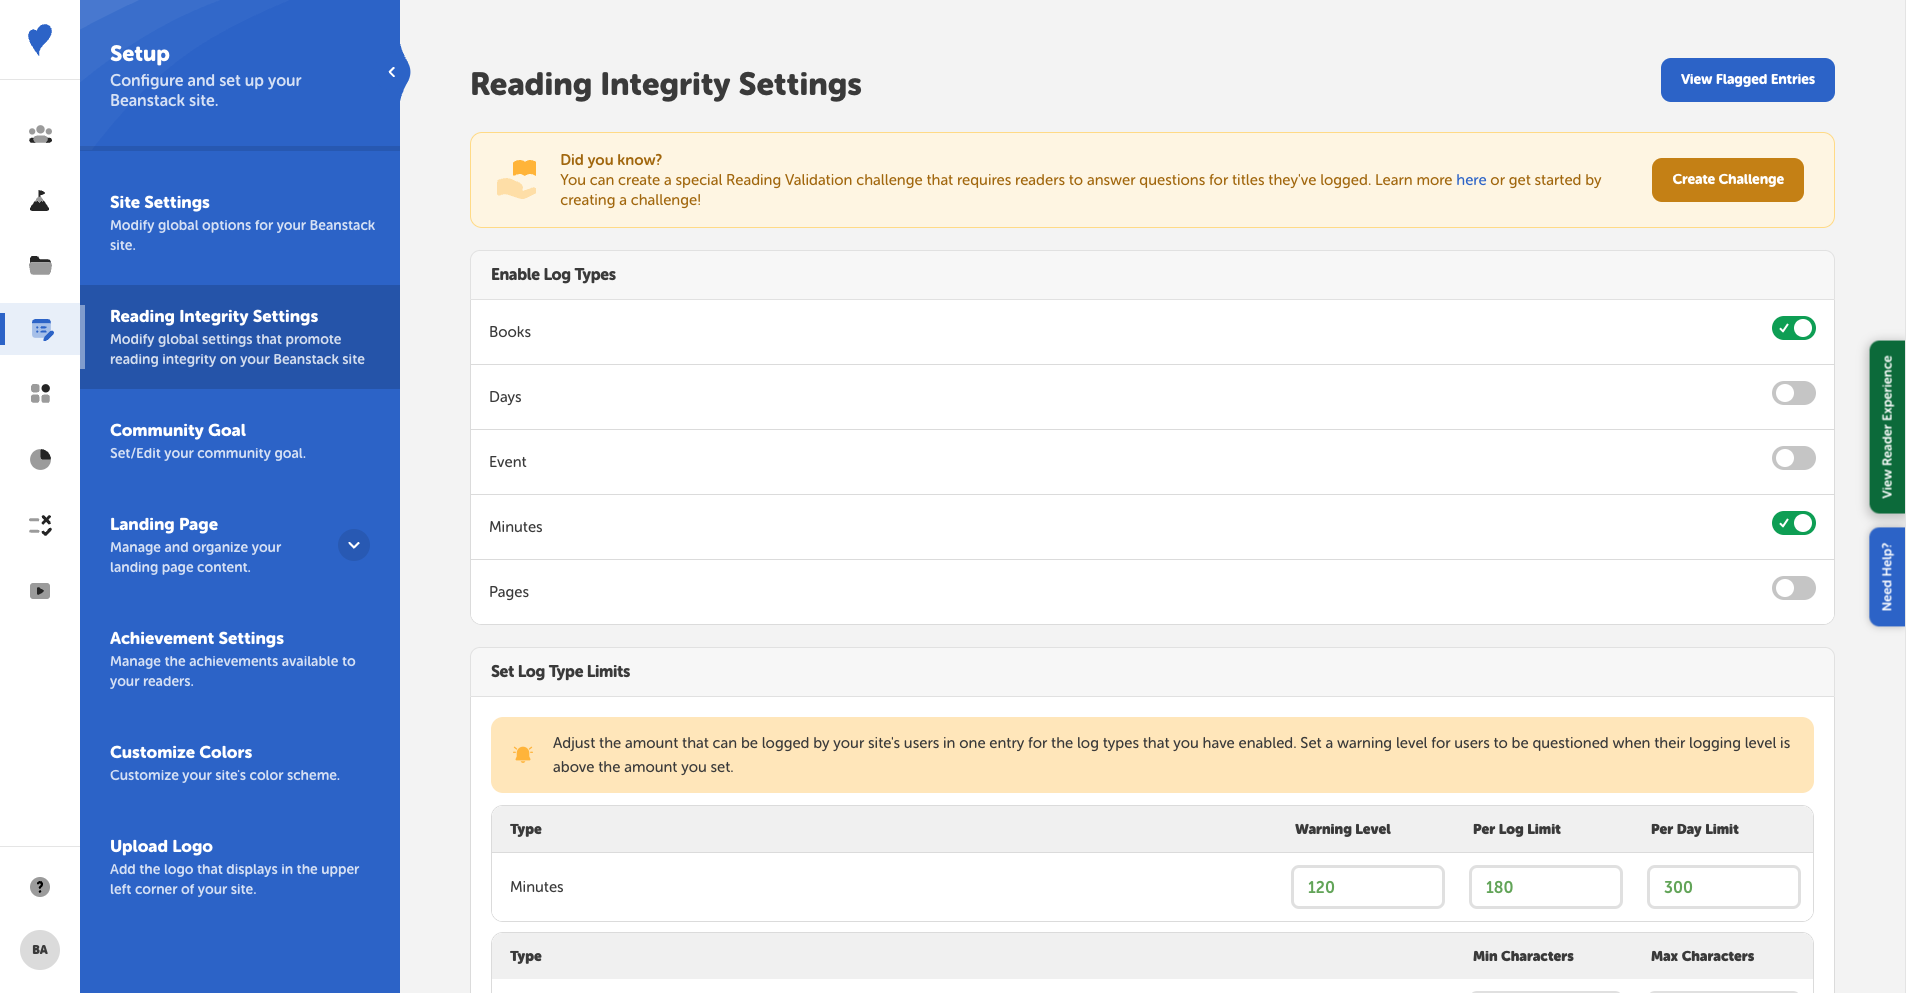Image resolution: width=1906 pixels, height=993 pixels.
Task: Disable the Books log type
Action: (x=1792, y=327)
